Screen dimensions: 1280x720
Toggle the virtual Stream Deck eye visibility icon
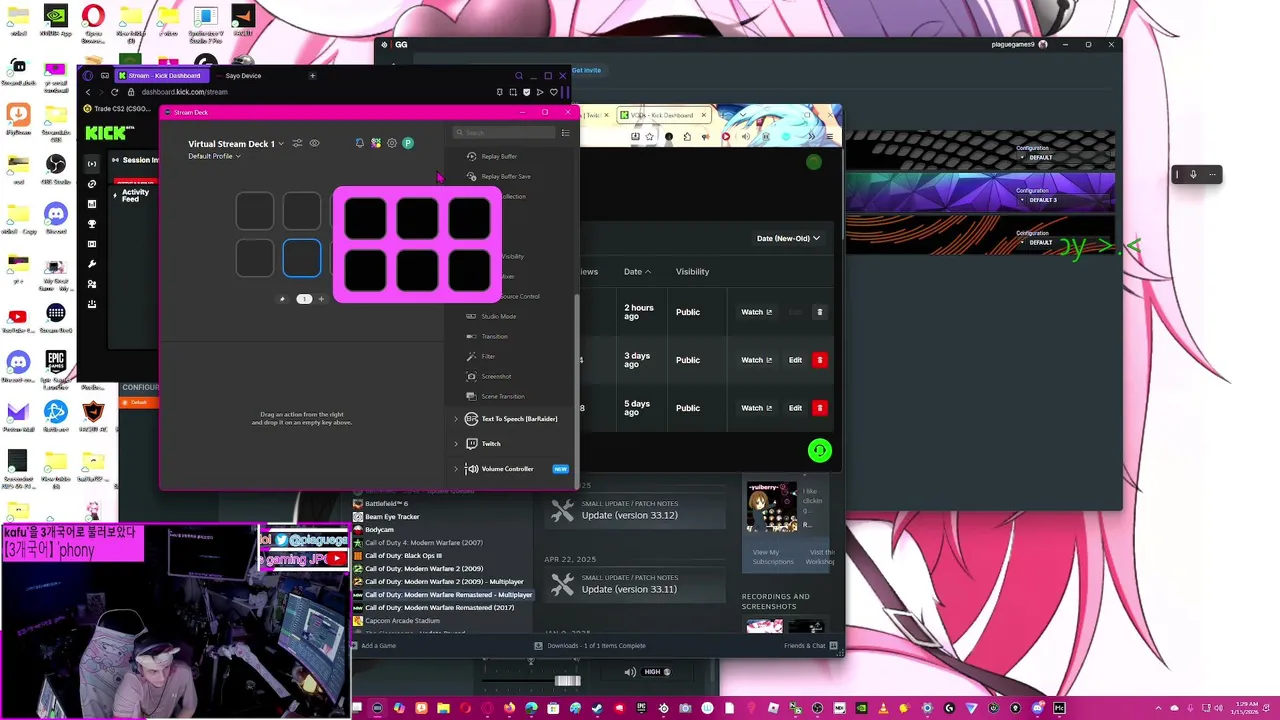(x=314, y=143)
